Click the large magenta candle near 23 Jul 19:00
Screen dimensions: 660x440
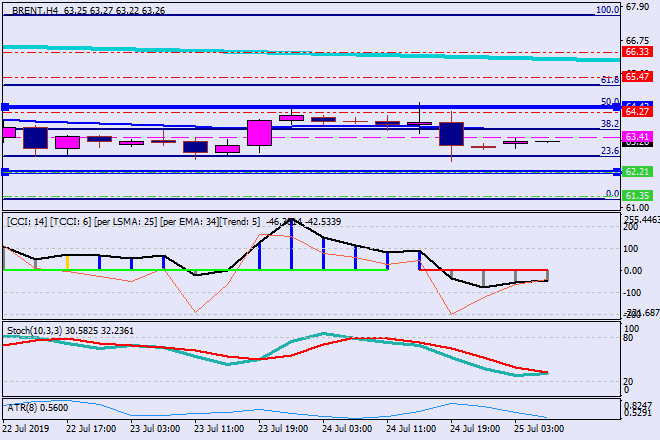pos(259,134)
